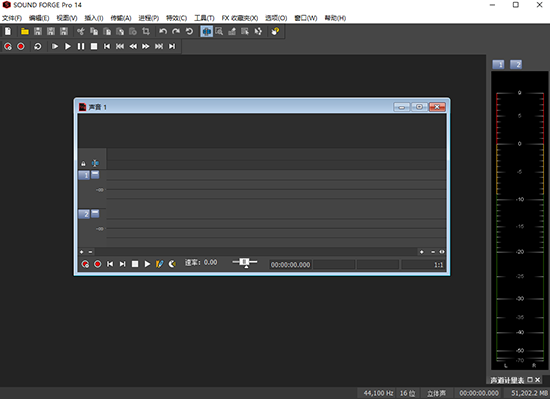
Task: Pause playback in main transport bar
Action: point(81,46)
